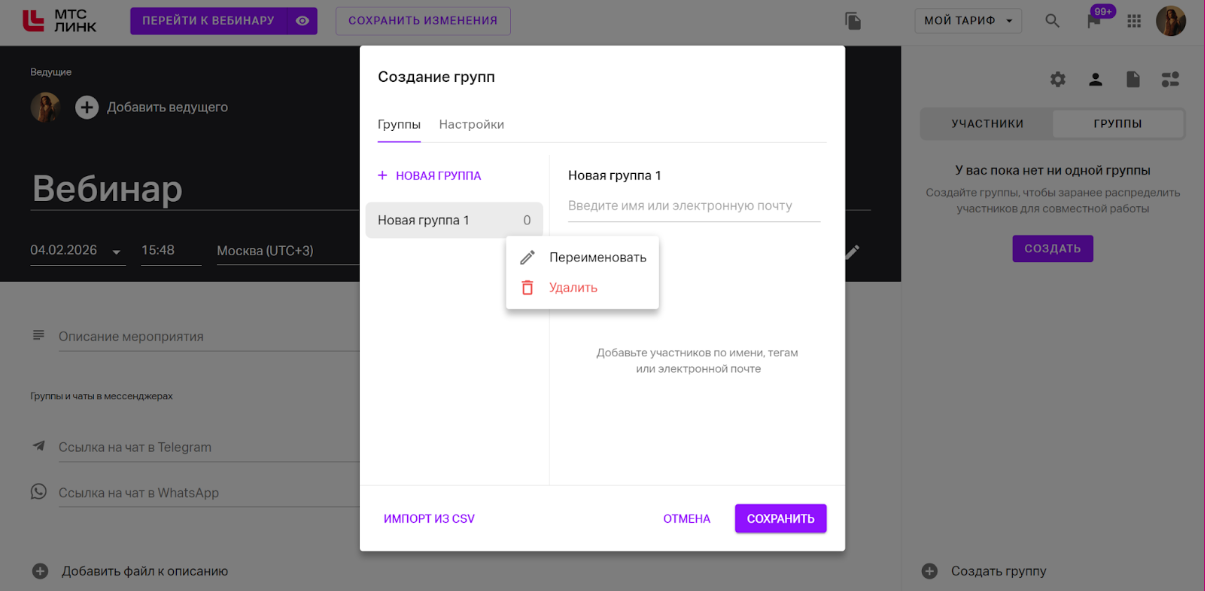
Task: Choose Удалить from the context menu
Action: coord(573,288)
